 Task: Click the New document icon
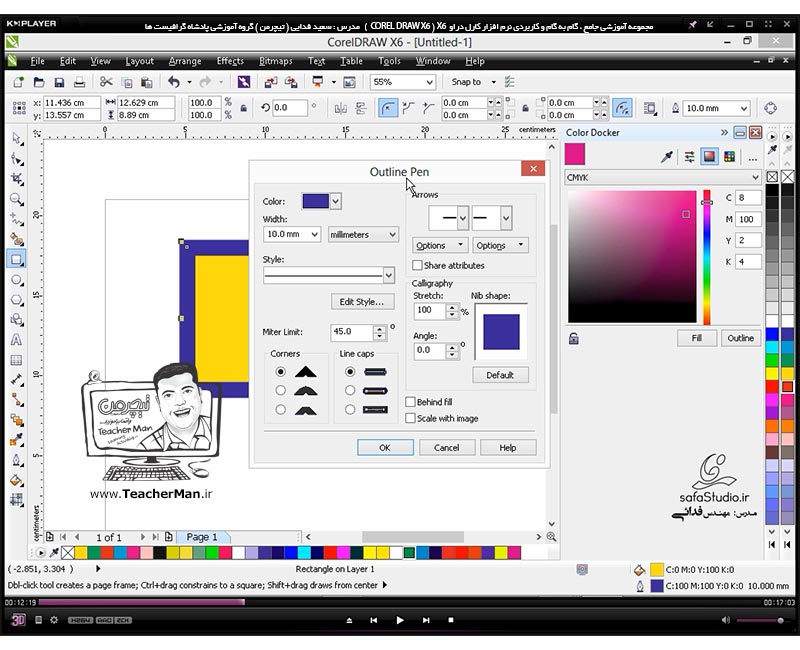(x=18, y=82)
